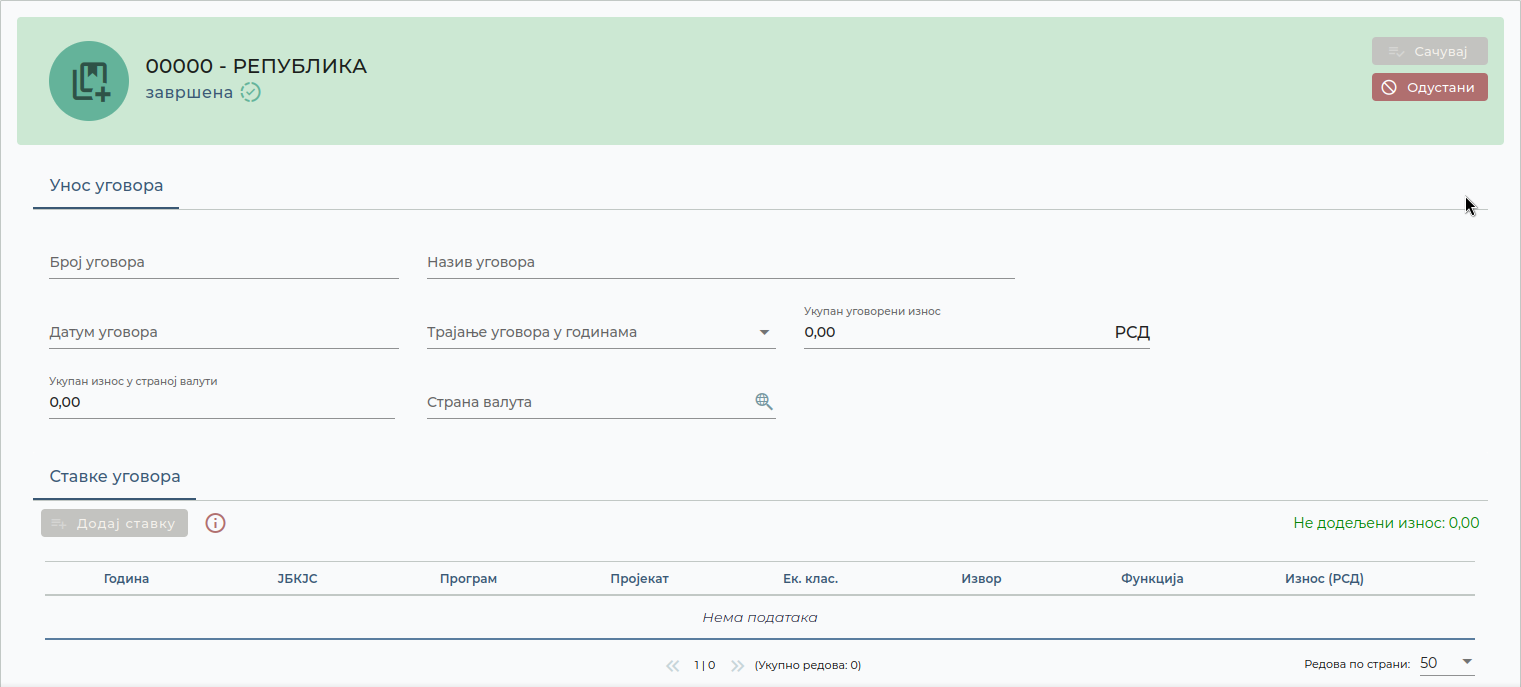Click the 'Сачувај' save button
Screen dimensions: 1521x687
point(1430,51)
